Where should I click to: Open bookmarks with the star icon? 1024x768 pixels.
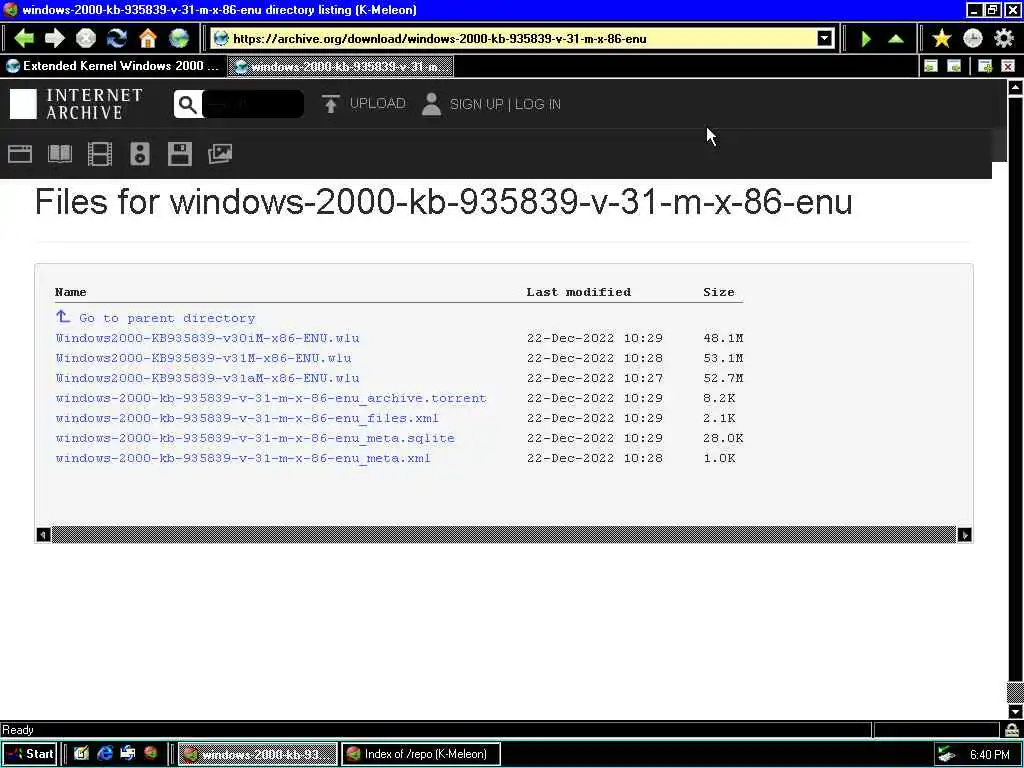942,39
